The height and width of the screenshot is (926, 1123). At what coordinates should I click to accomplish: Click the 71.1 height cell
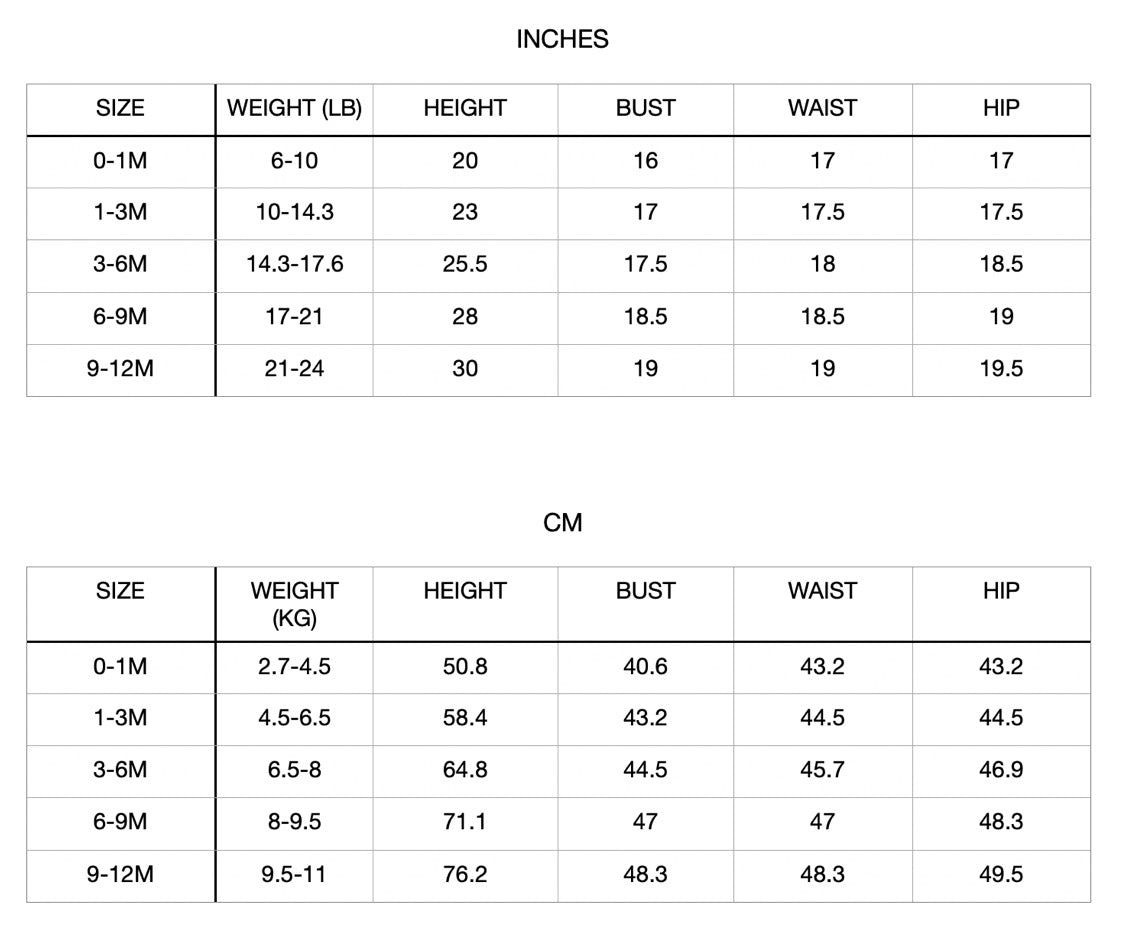click(x=465, y=822)
